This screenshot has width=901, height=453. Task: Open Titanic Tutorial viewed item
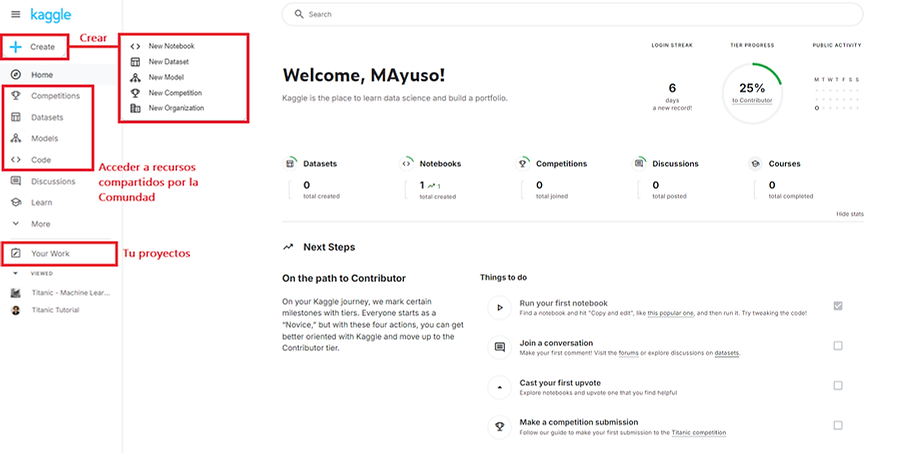(x=55, y=310)
